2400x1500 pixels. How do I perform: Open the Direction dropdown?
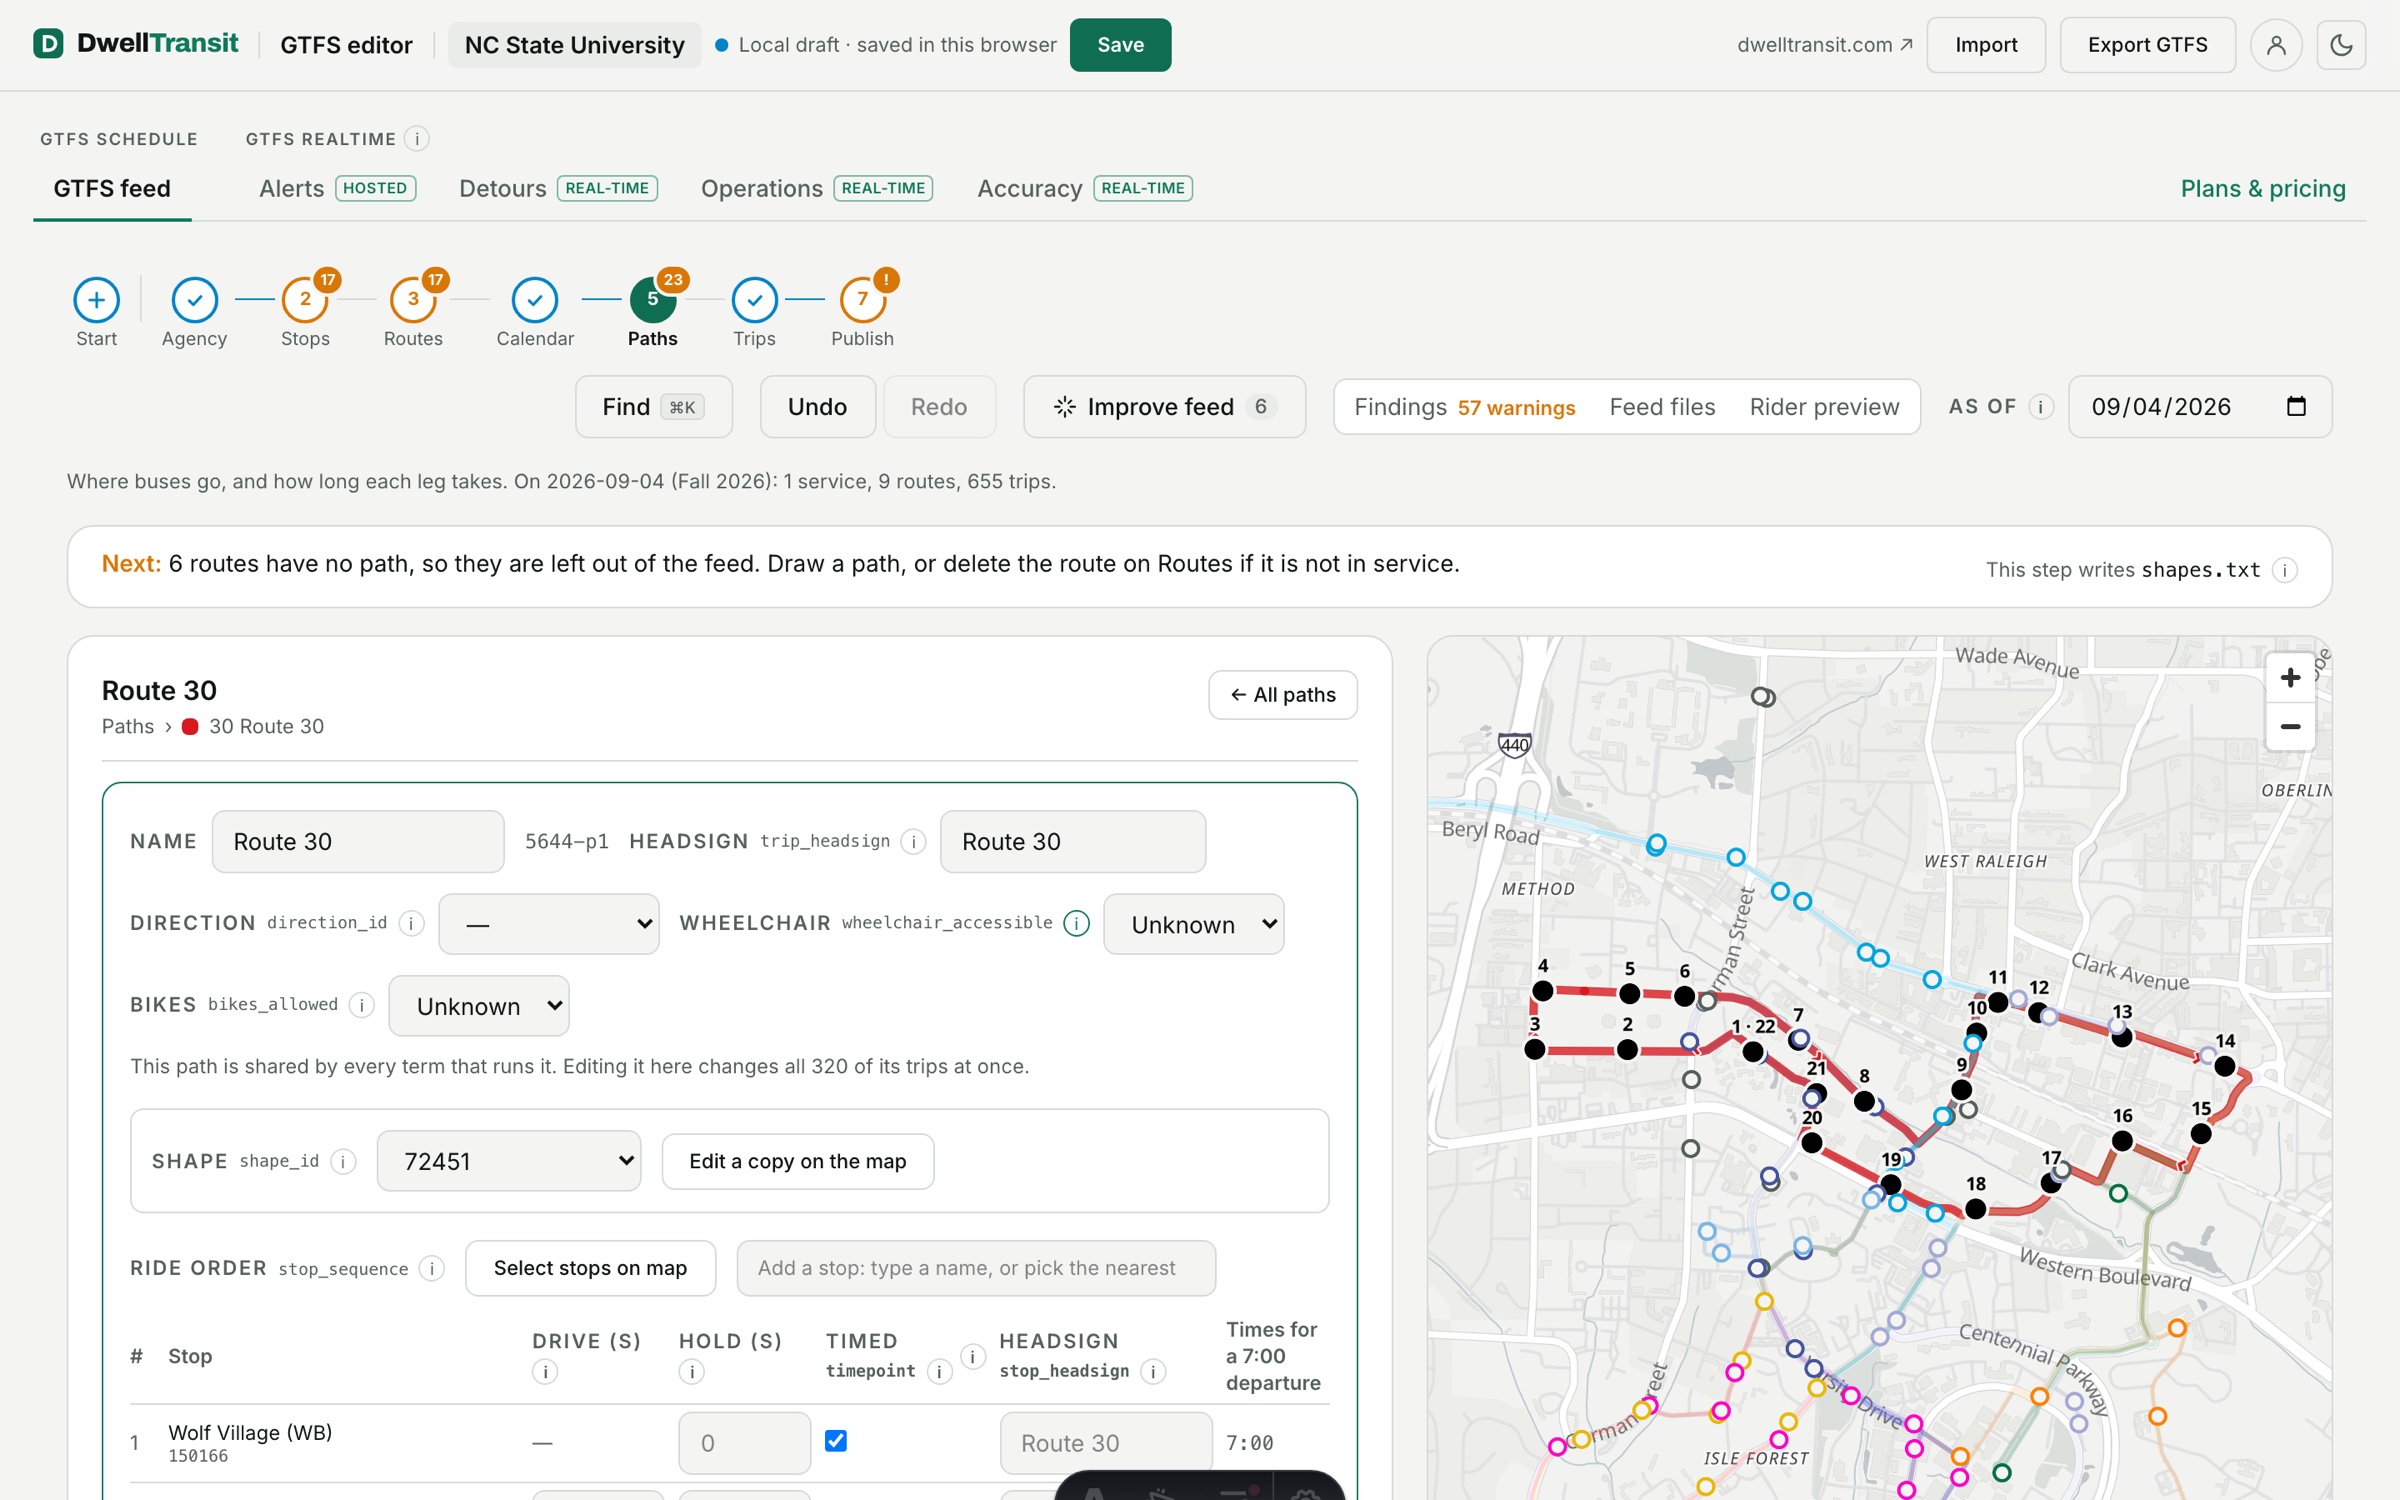point(549,924)
